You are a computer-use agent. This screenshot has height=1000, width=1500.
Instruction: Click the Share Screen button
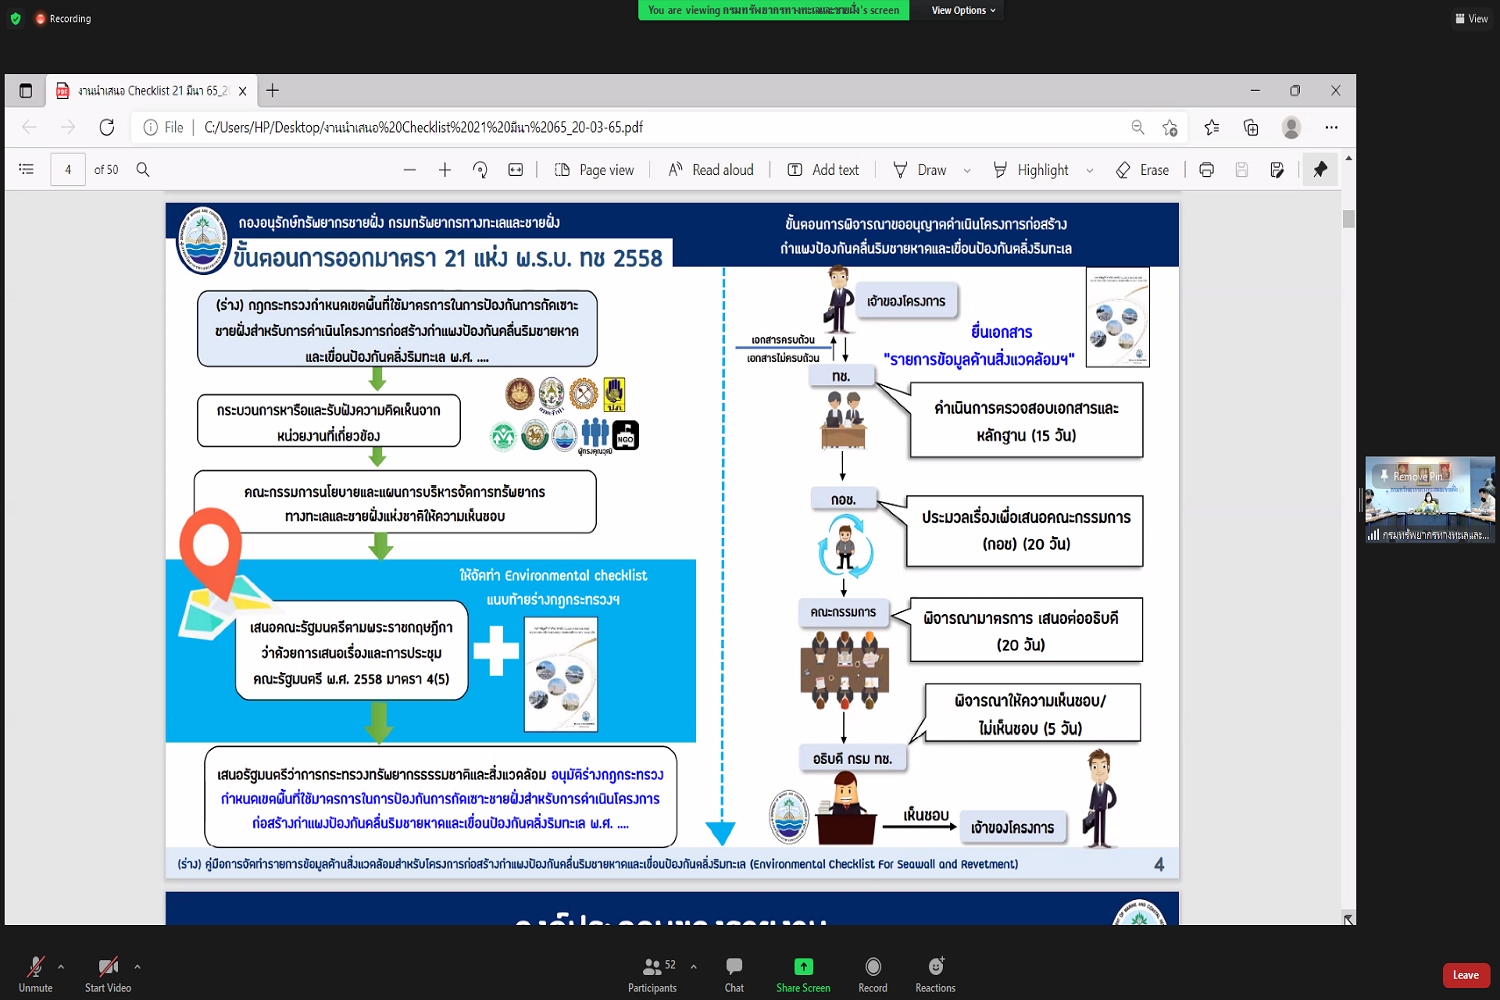[803, 974]
